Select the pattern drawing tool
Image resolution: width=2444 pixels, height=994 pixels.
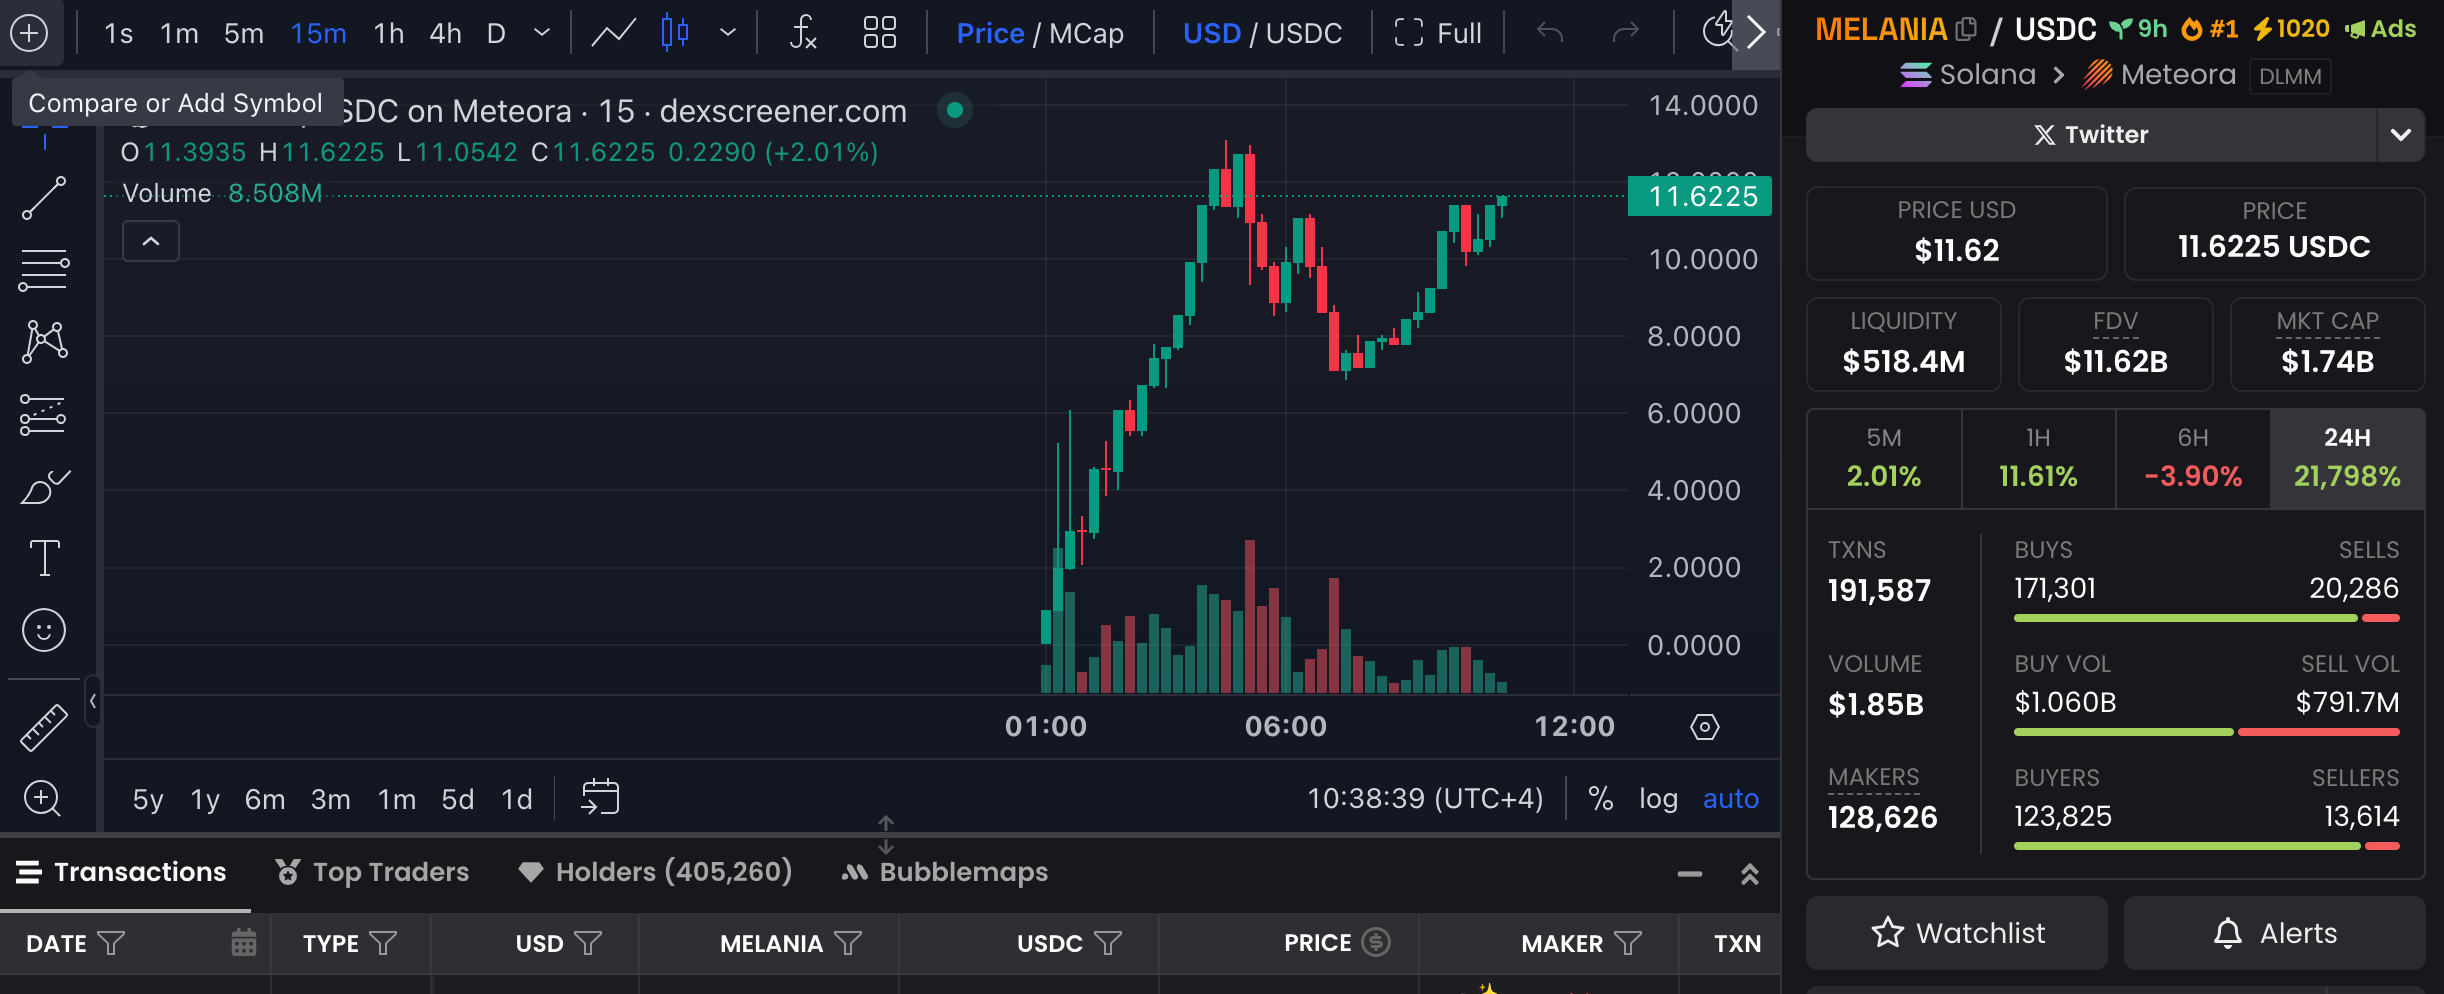point(44,342)
